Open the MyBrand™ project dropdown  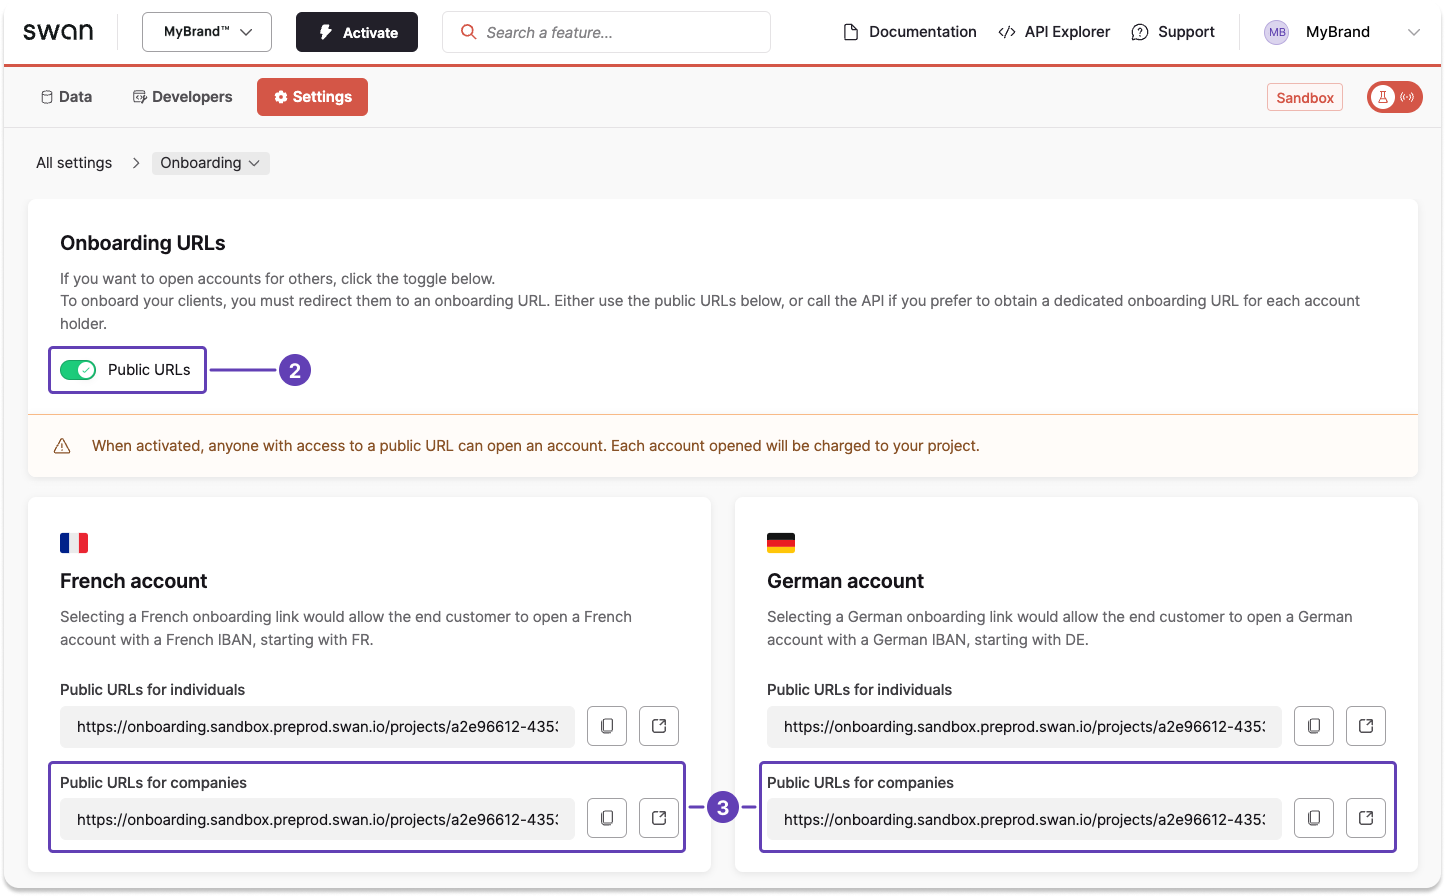(x=206, y=31)
